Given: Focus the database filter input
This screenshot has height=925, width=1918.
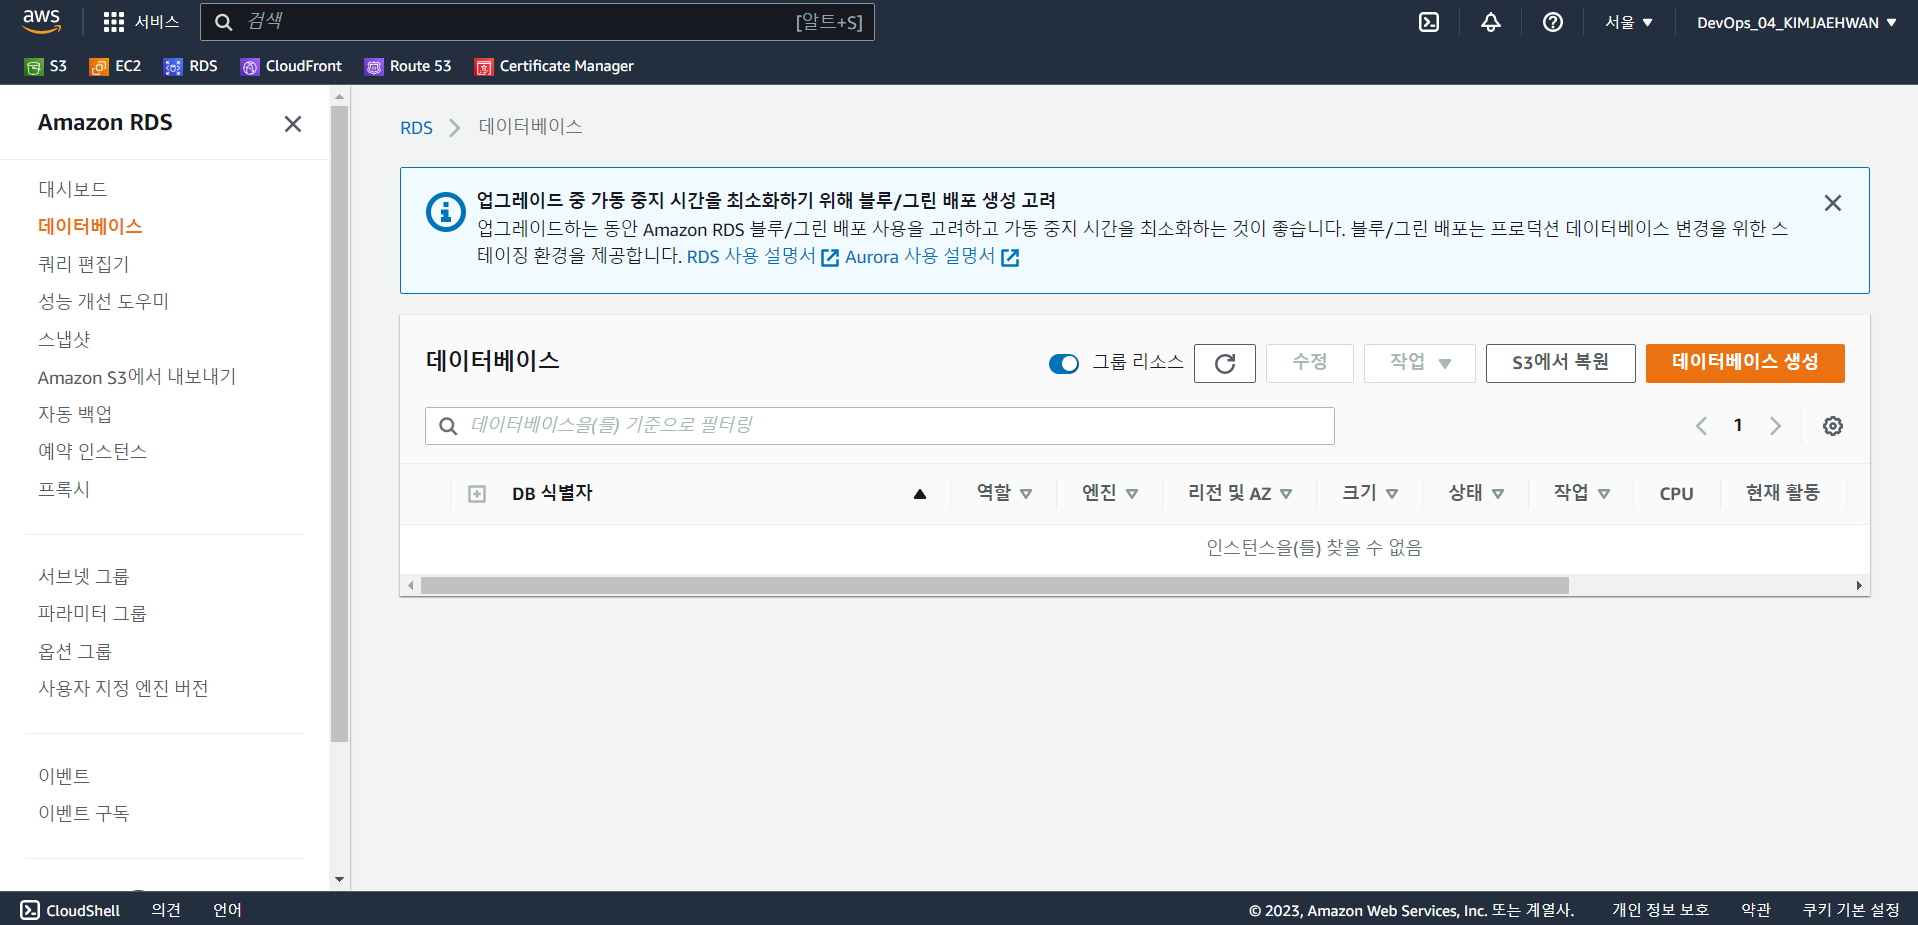Looking at the screenshot, I should click(x=880, y=426).
